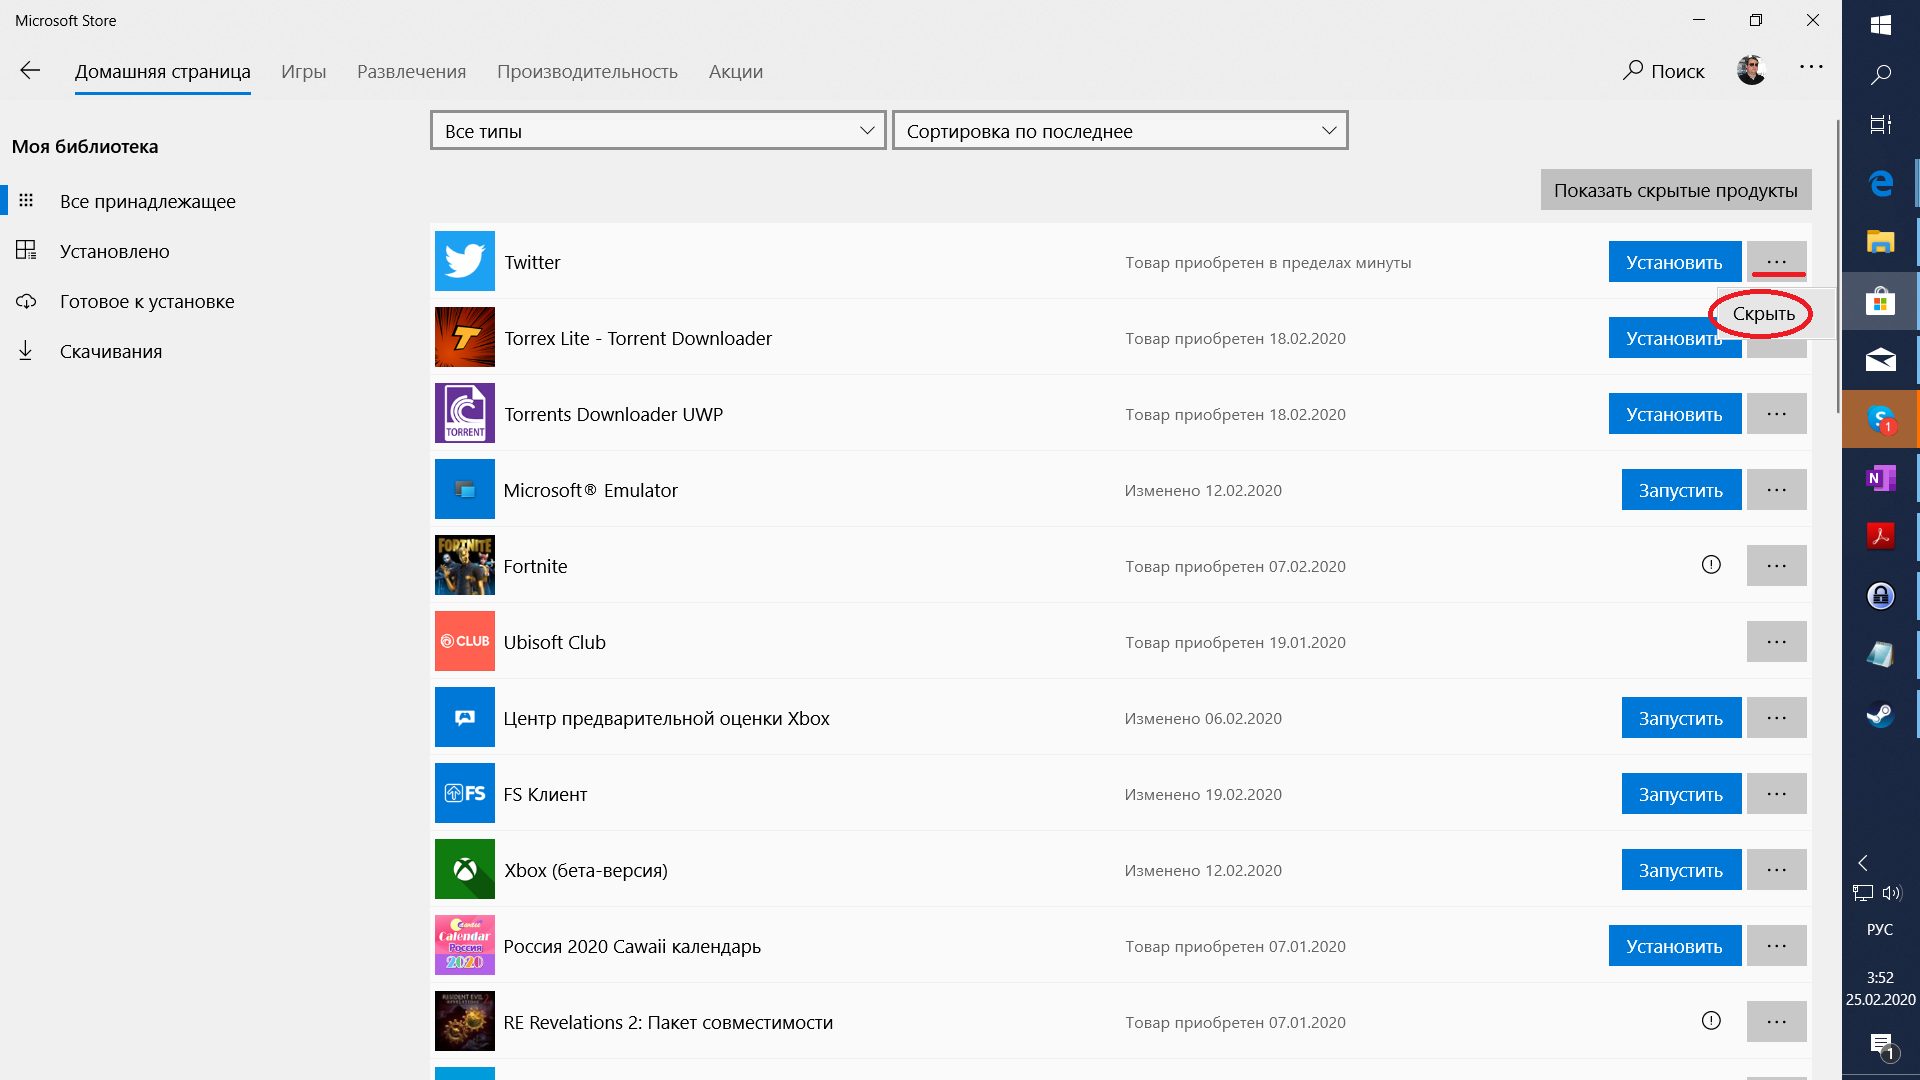Viewport: 1920px width, 1080px height.
Task: Show hidden taskbar tray icons chevron
Action: coord(1863,863)
